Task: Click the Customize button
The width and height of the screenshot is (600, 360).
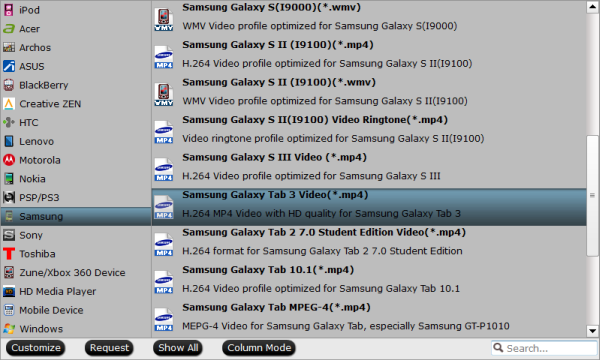Action: click(36, 348)
